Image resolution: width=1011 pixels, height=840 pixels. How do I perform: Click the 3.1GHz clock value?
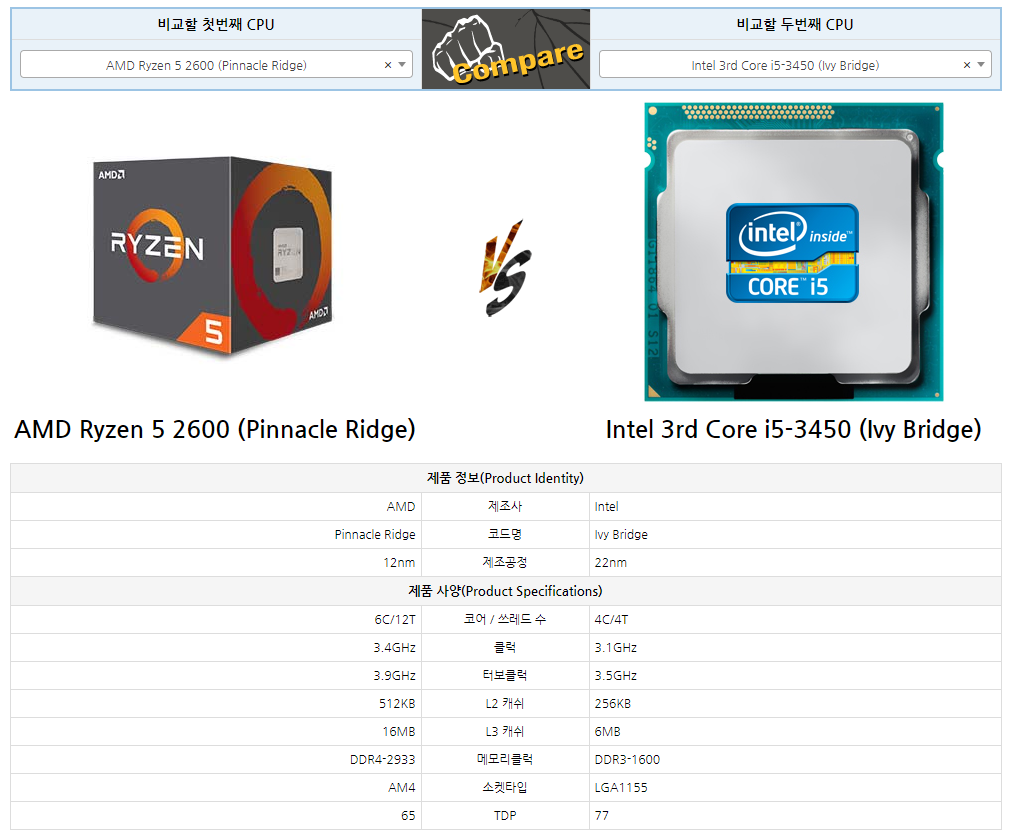(x=616, y=648)
